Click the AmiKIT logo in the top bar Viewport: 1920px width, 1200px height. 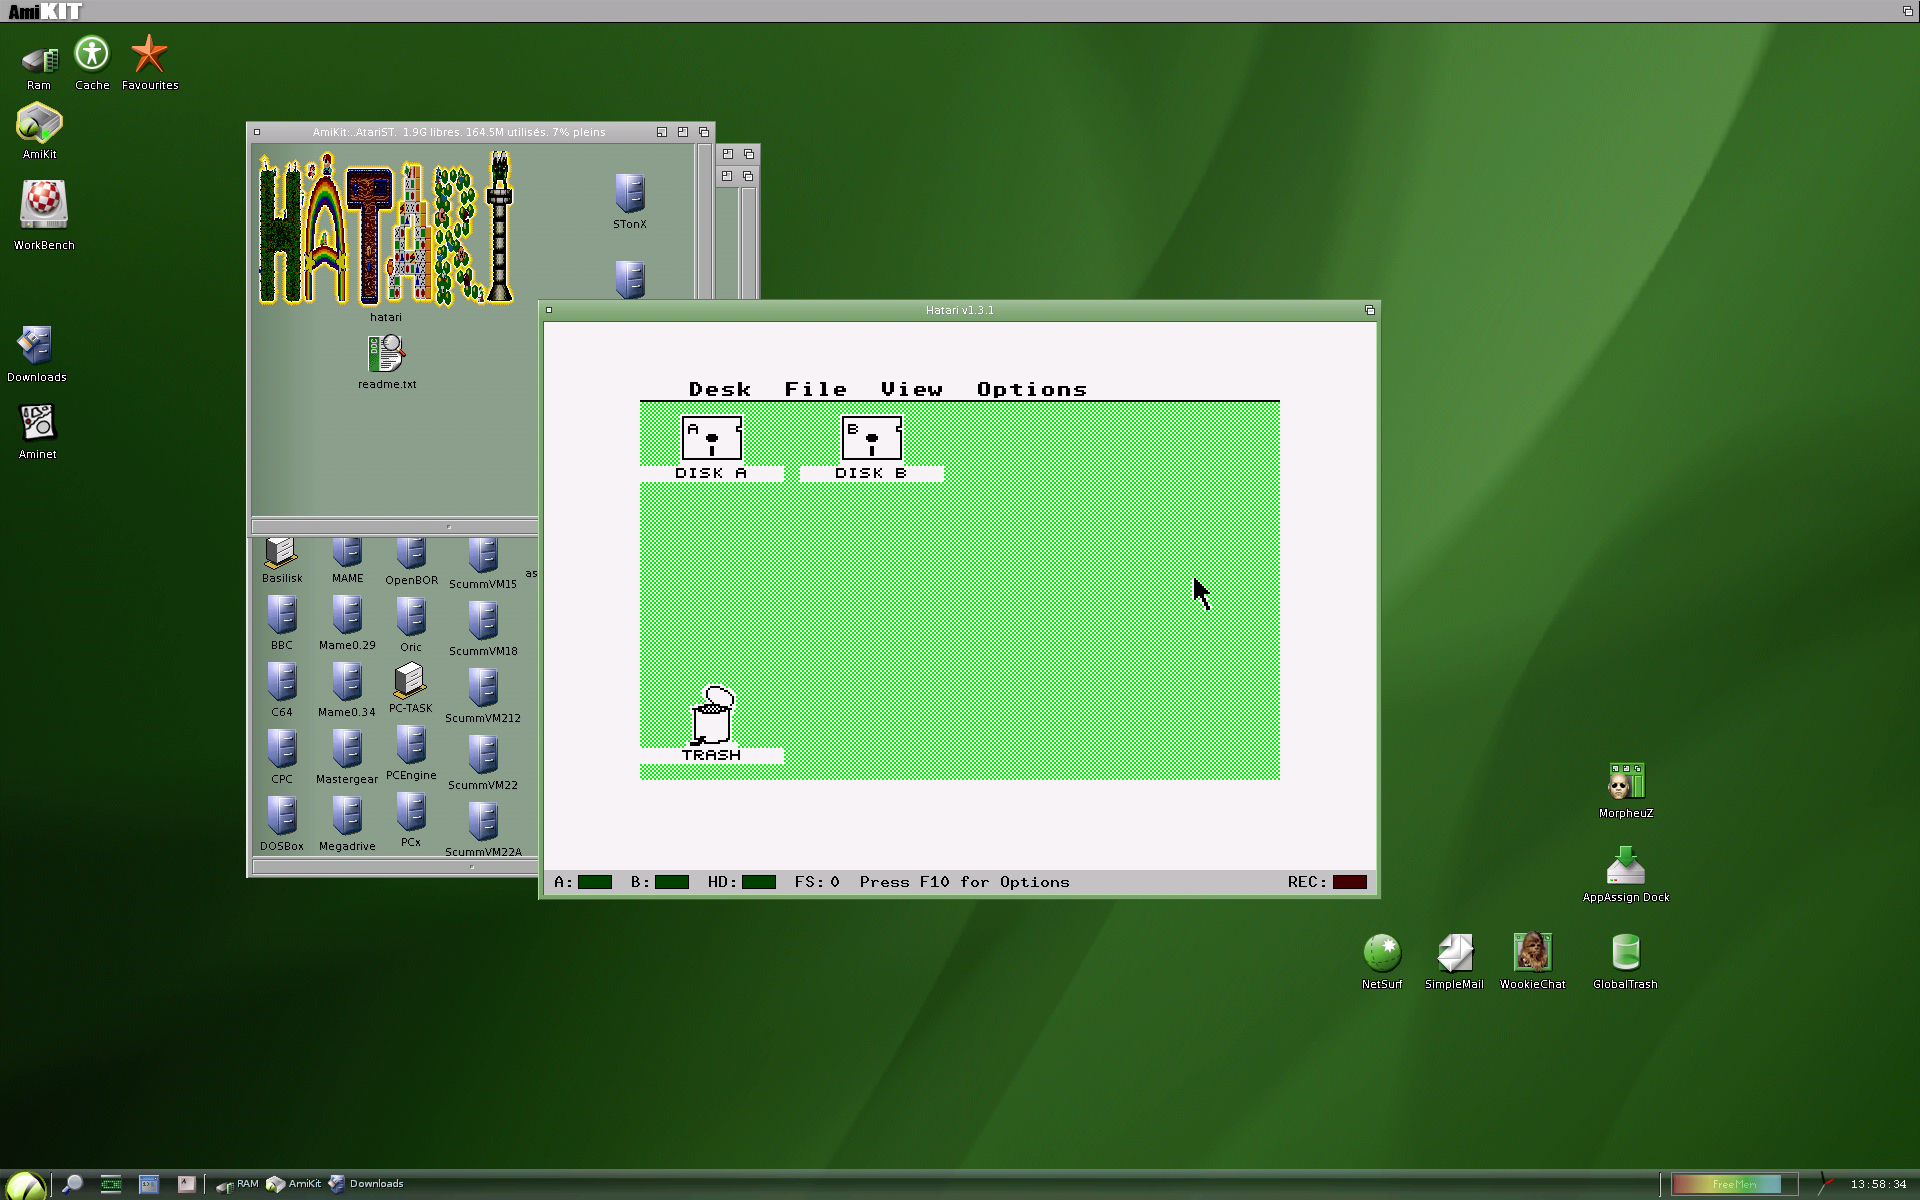pyautogui.click(x=45, y=11)
